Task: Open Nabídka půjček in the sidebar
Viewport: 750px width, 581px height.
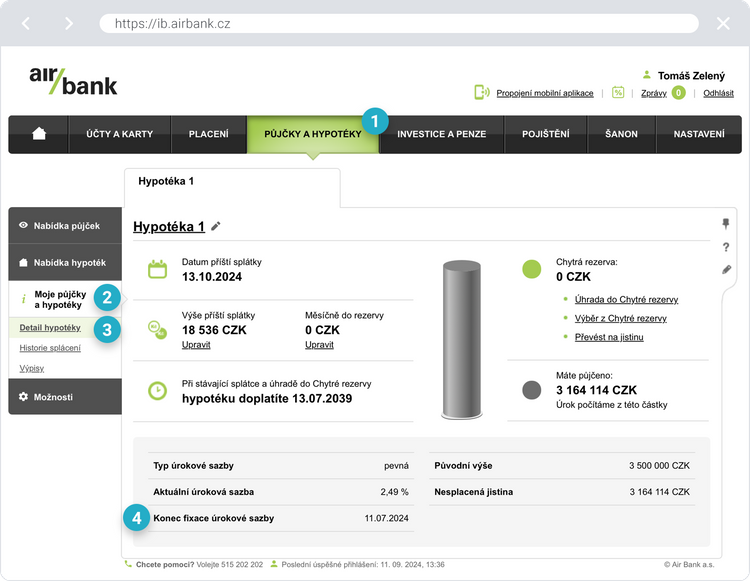Action: 66,226
